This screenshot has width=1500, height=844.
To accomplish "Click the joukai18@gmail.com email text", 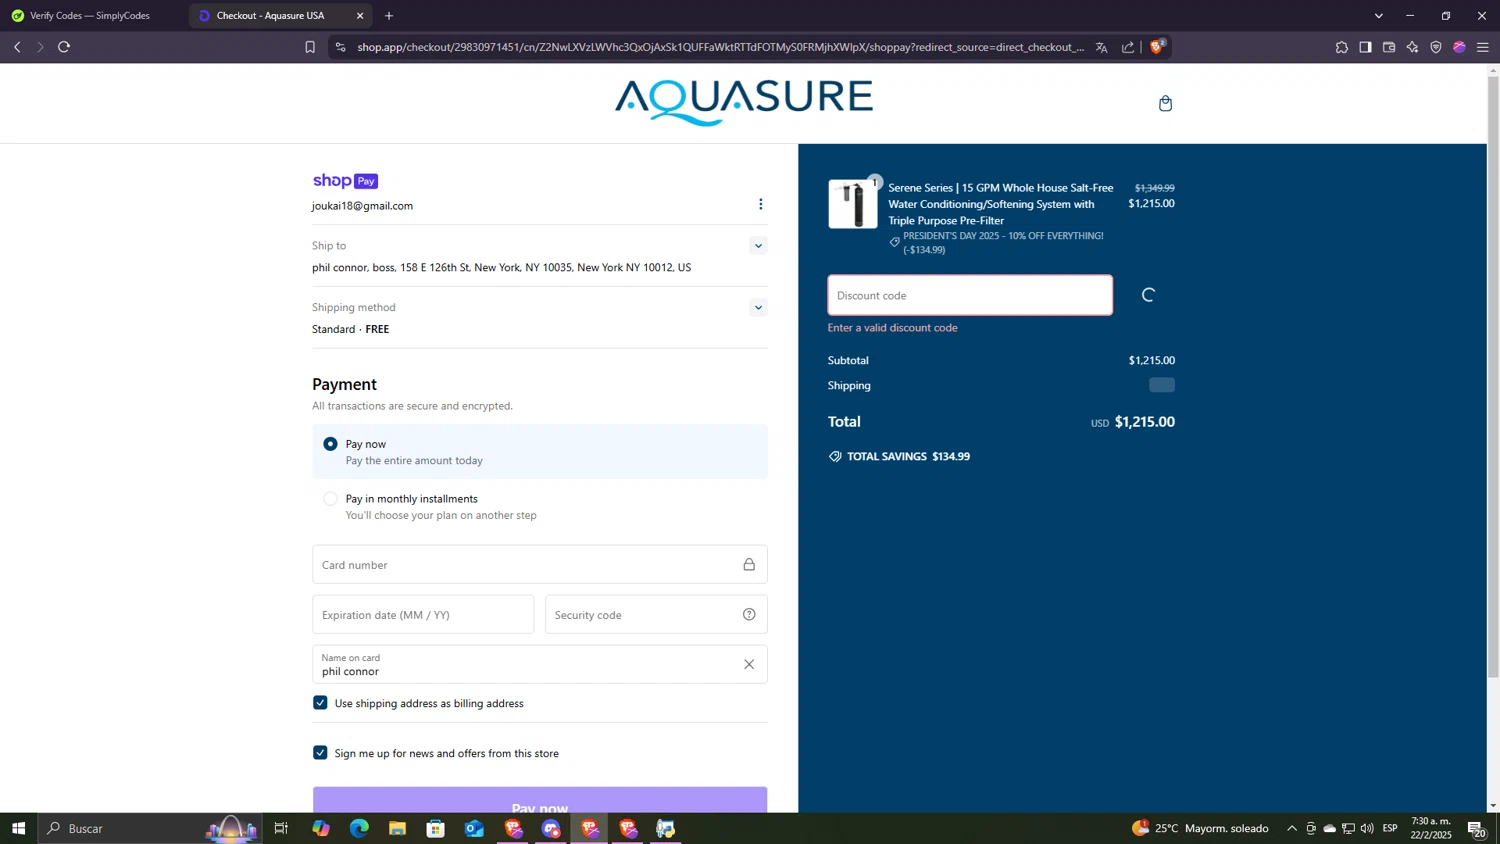I will [362, 206].
